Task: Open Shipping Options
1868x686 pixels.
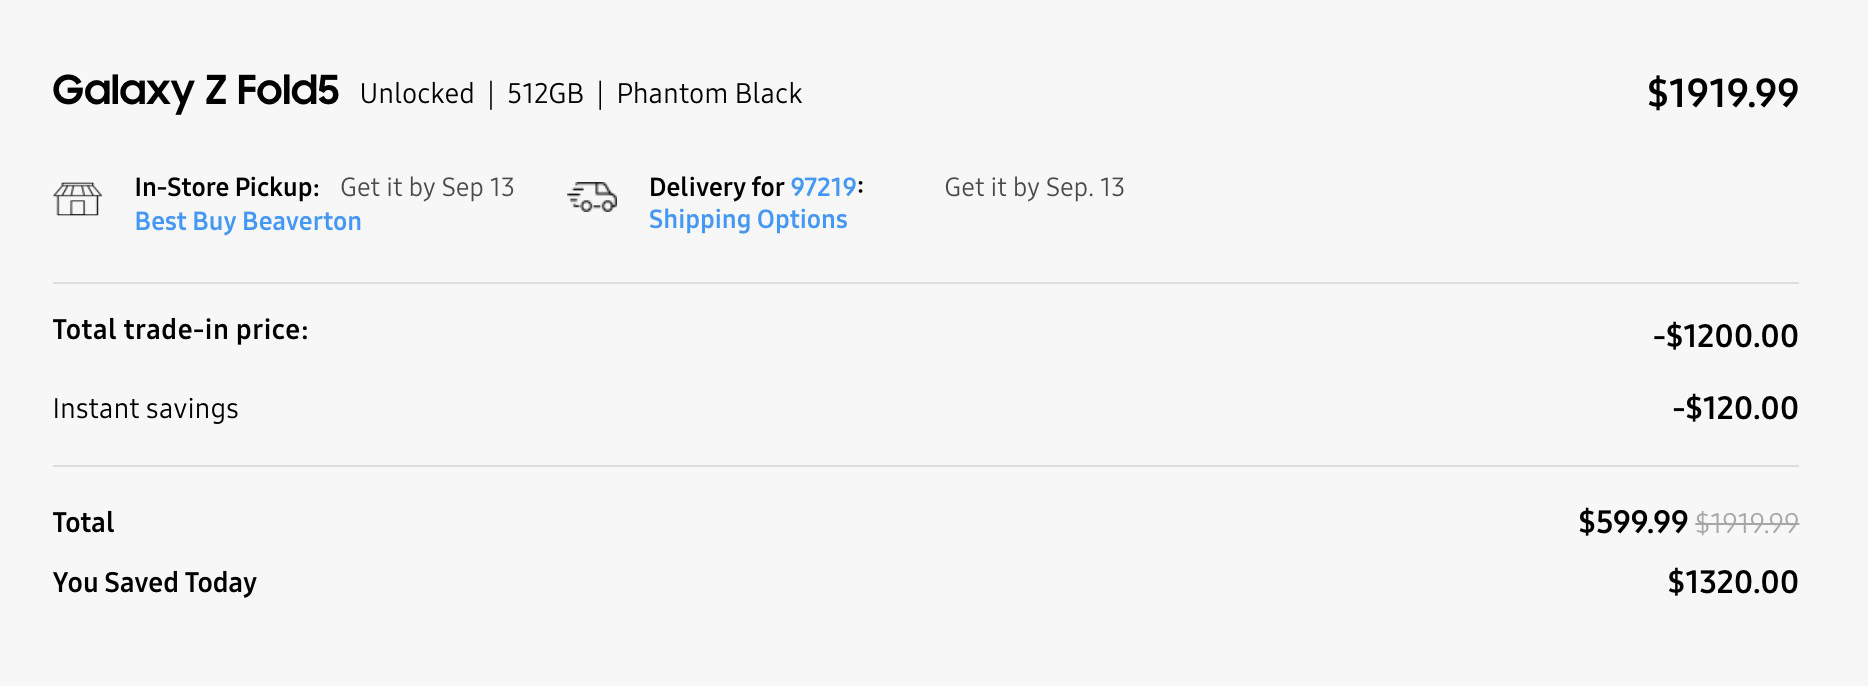Action: point(748,219)
